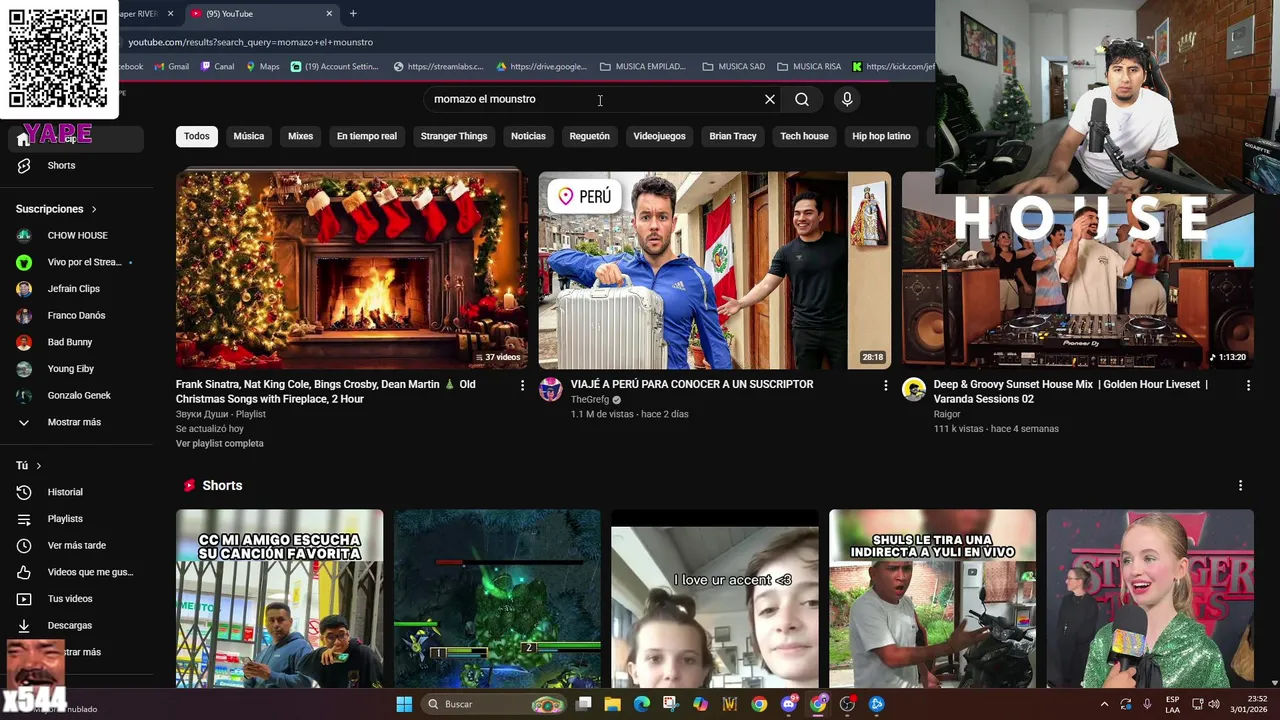Open Viajé a Perú video thumbnail
This screenshot has width=1280, height=720.
(714, 270)
